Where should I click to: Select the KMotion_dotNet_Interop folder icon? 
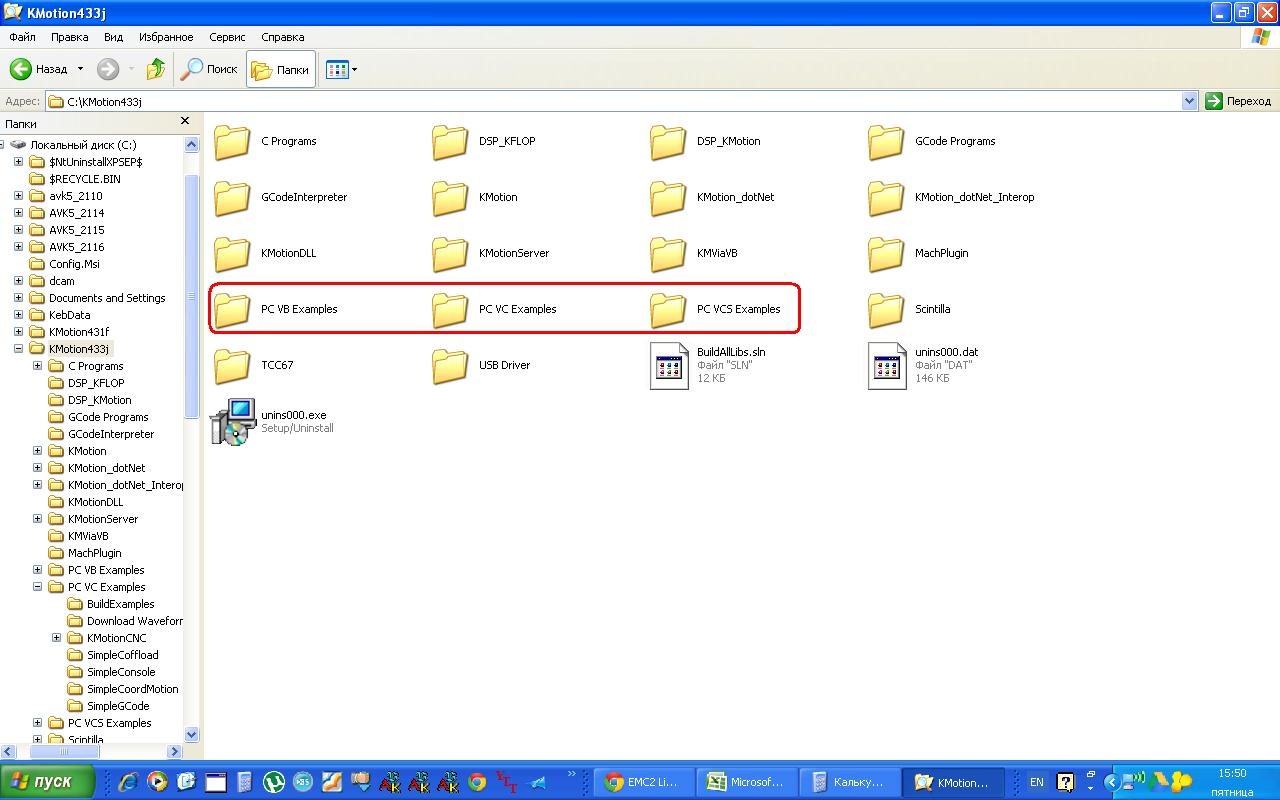[886, 198]
